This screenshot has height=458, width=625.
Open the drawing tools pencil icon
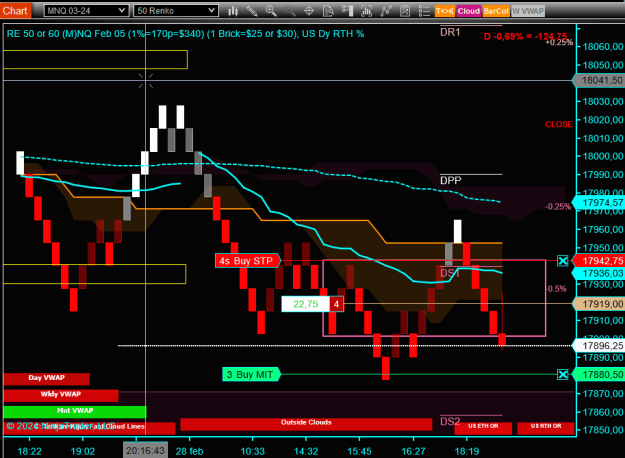(x=252, y=11)
